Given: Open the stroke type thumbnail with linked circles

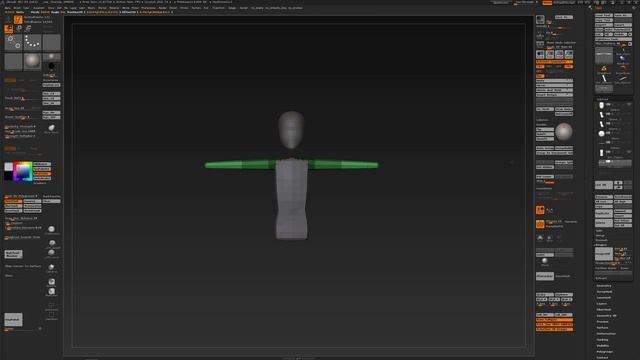Looking at the screenshot, I should 13,42.
